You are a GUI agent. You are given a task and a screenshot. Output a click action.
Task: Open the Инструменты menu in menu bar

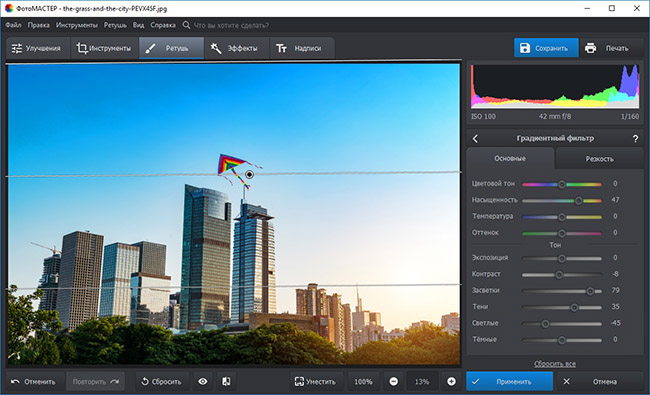tap(77, 25)
